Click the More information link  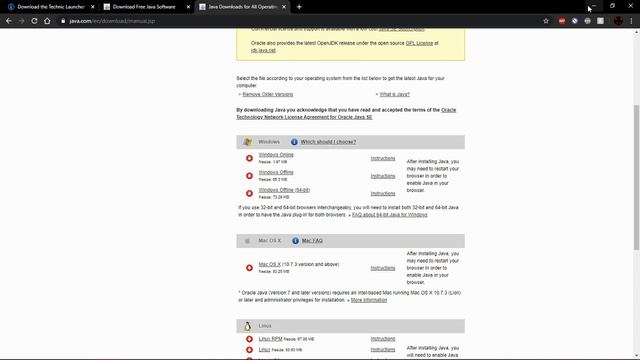coord(369,300)
